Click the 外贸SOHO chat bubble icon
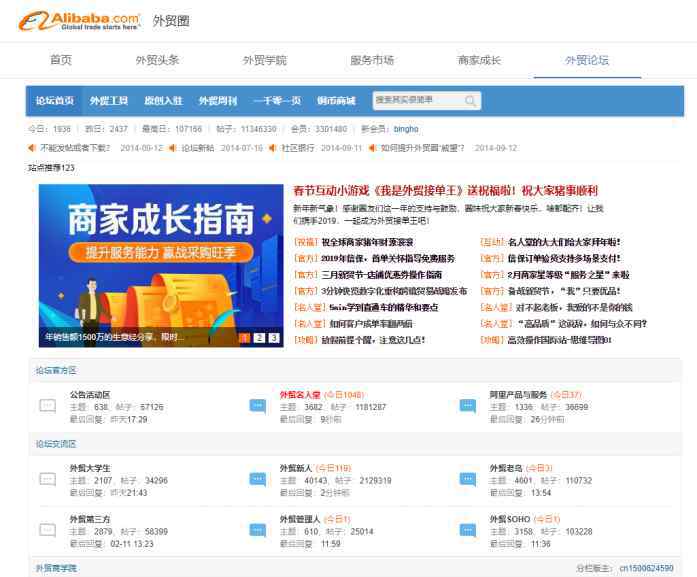This screenshot has width=697, height=577. (467, 531)
